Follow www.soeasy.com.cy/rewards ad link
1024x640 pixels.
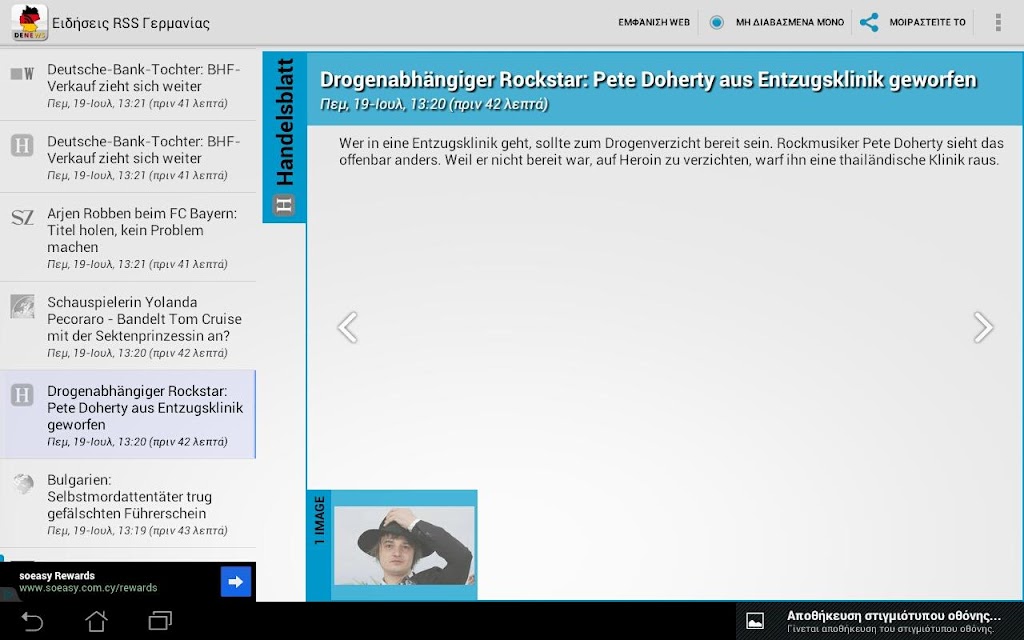pos(88,588)
